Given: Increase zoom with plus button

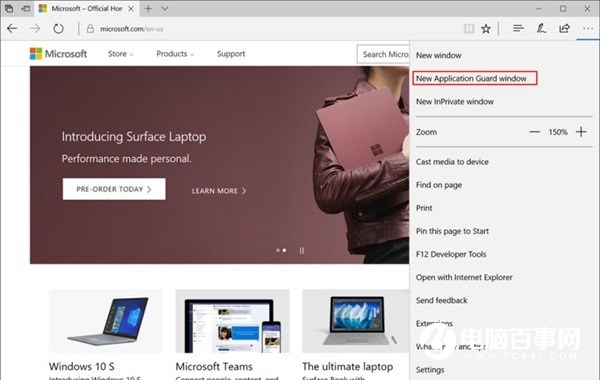Looking at the screenshot, I should pyautogui.click(x=581, y=132).
